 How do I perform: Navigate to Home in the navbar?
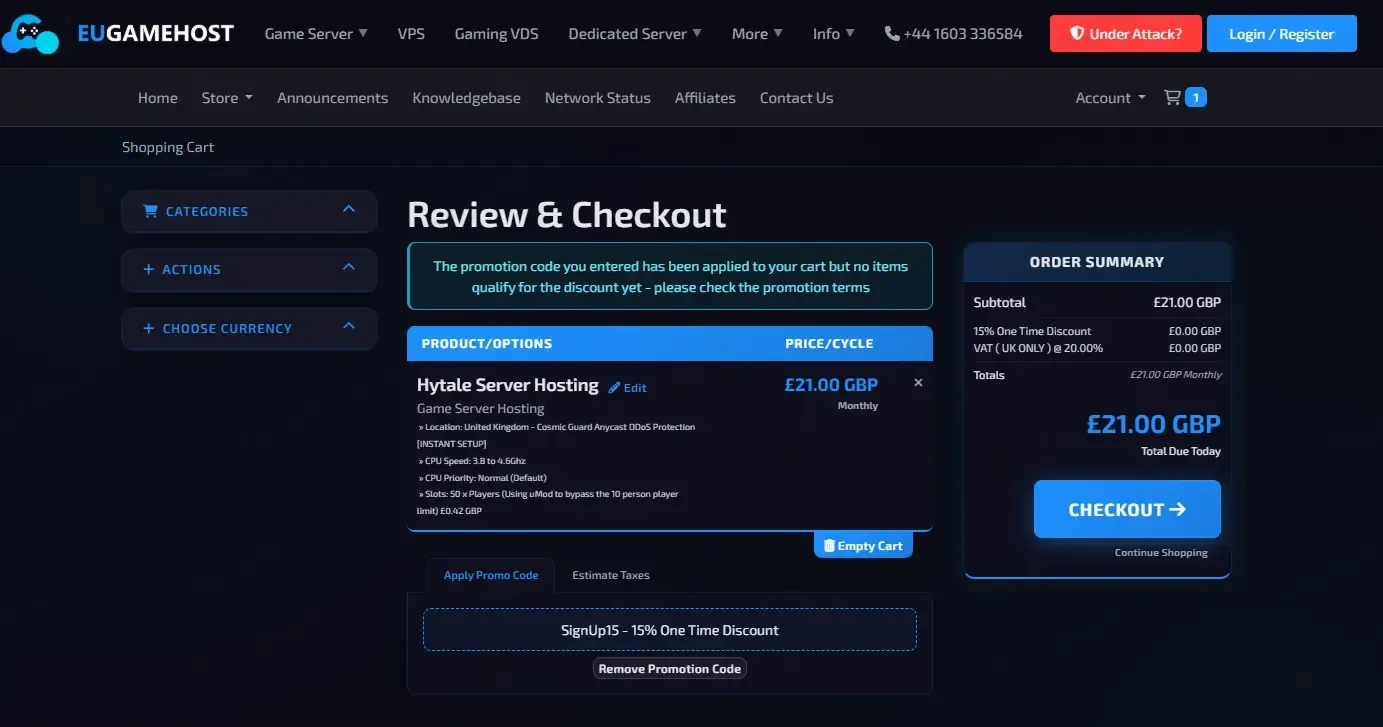[158, 97]
